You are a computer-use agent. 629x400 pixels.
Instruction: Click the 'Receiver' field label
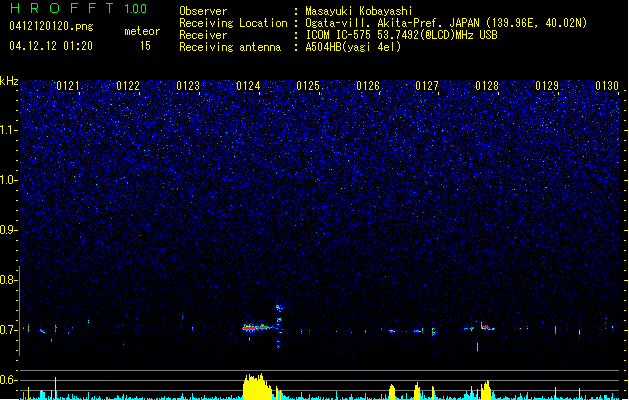click(x=203, y=35)
